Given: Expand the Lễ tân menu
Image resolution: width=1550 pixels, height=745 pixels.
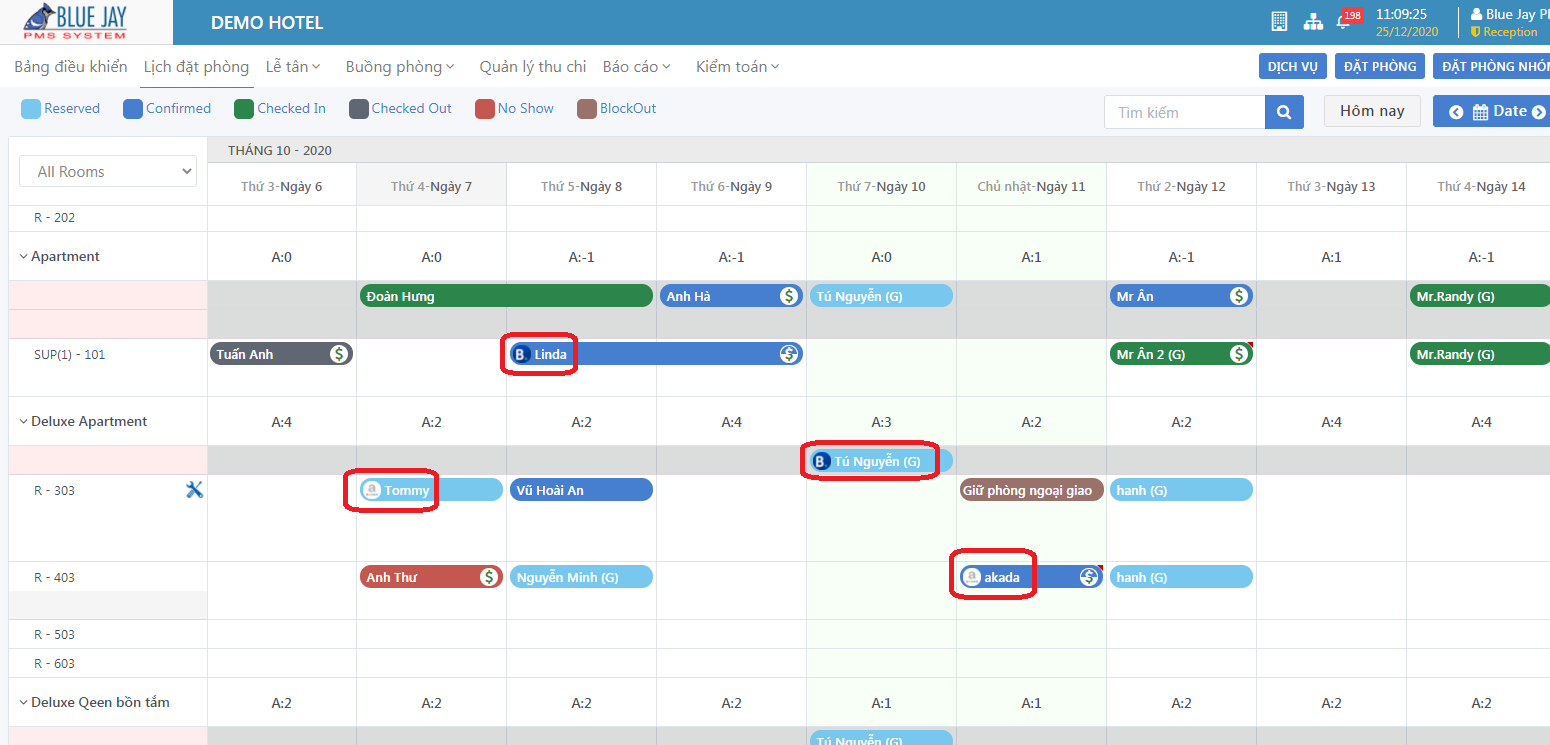Looking at the screenshot, I should click(x=293, y=67).
